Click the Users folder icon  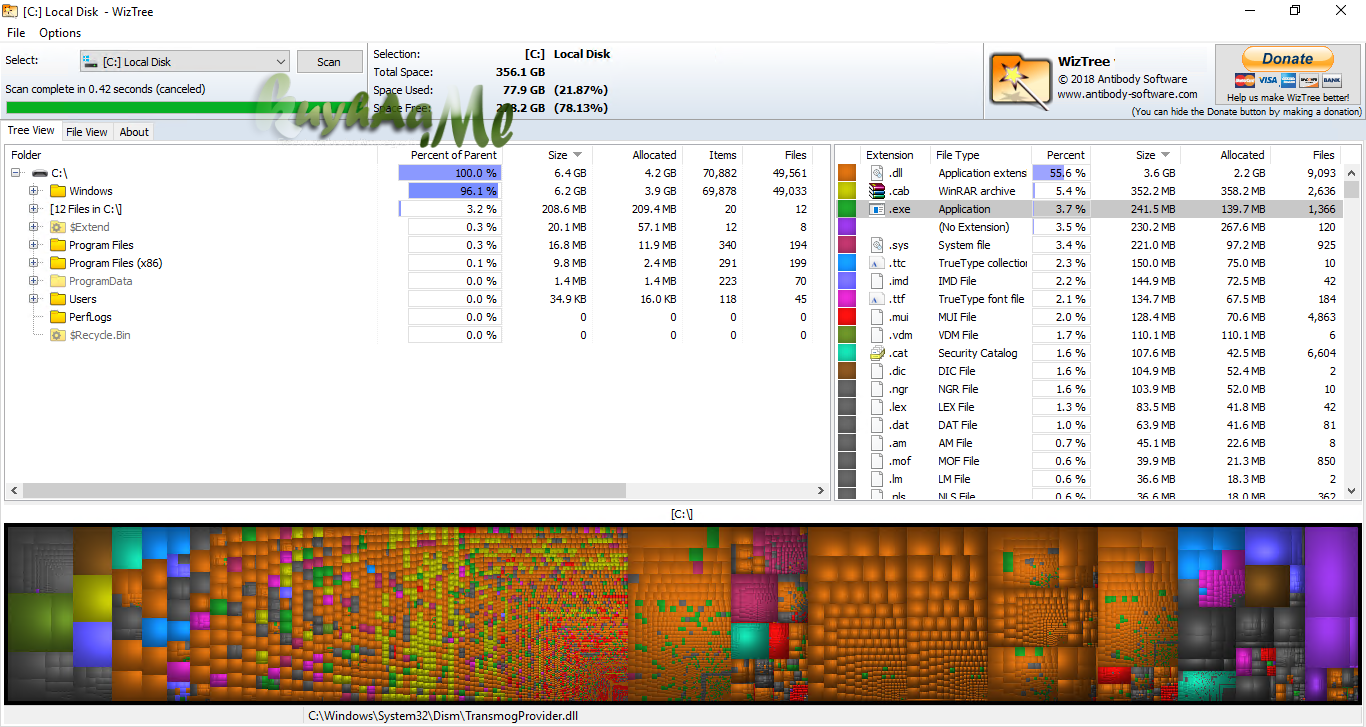point(58,299)
